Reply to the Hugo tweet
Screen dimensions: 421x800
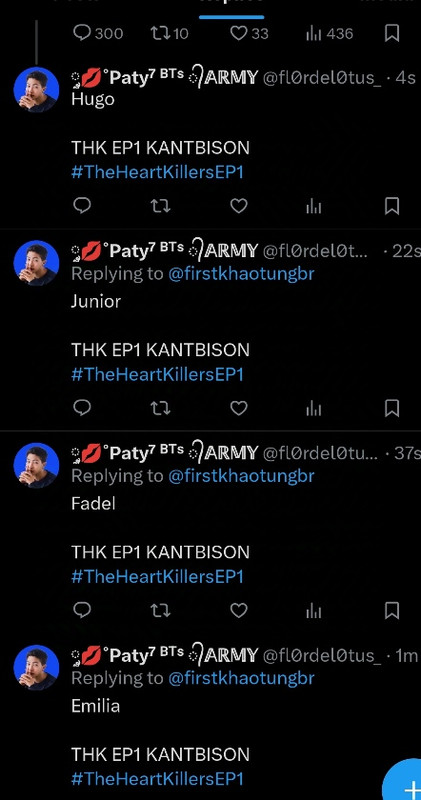pyautogui.click(x=82, y=206)
